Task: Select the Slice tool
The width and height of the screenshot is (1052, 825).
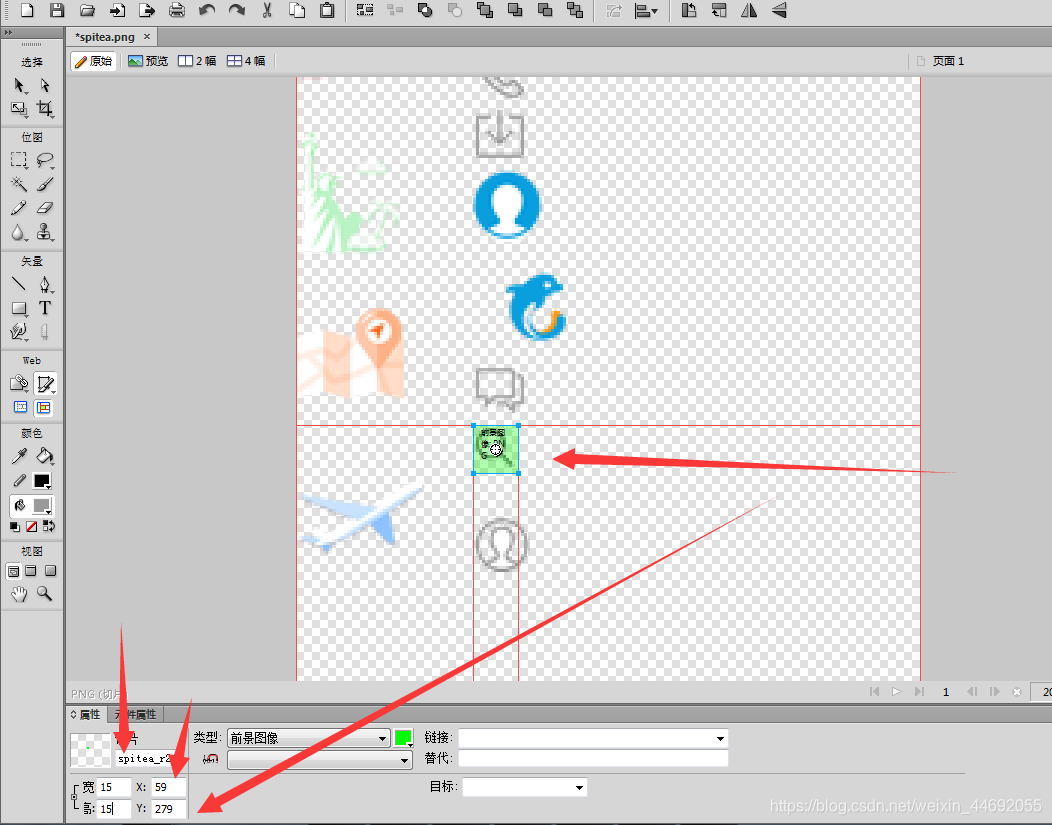Action: 45,383
